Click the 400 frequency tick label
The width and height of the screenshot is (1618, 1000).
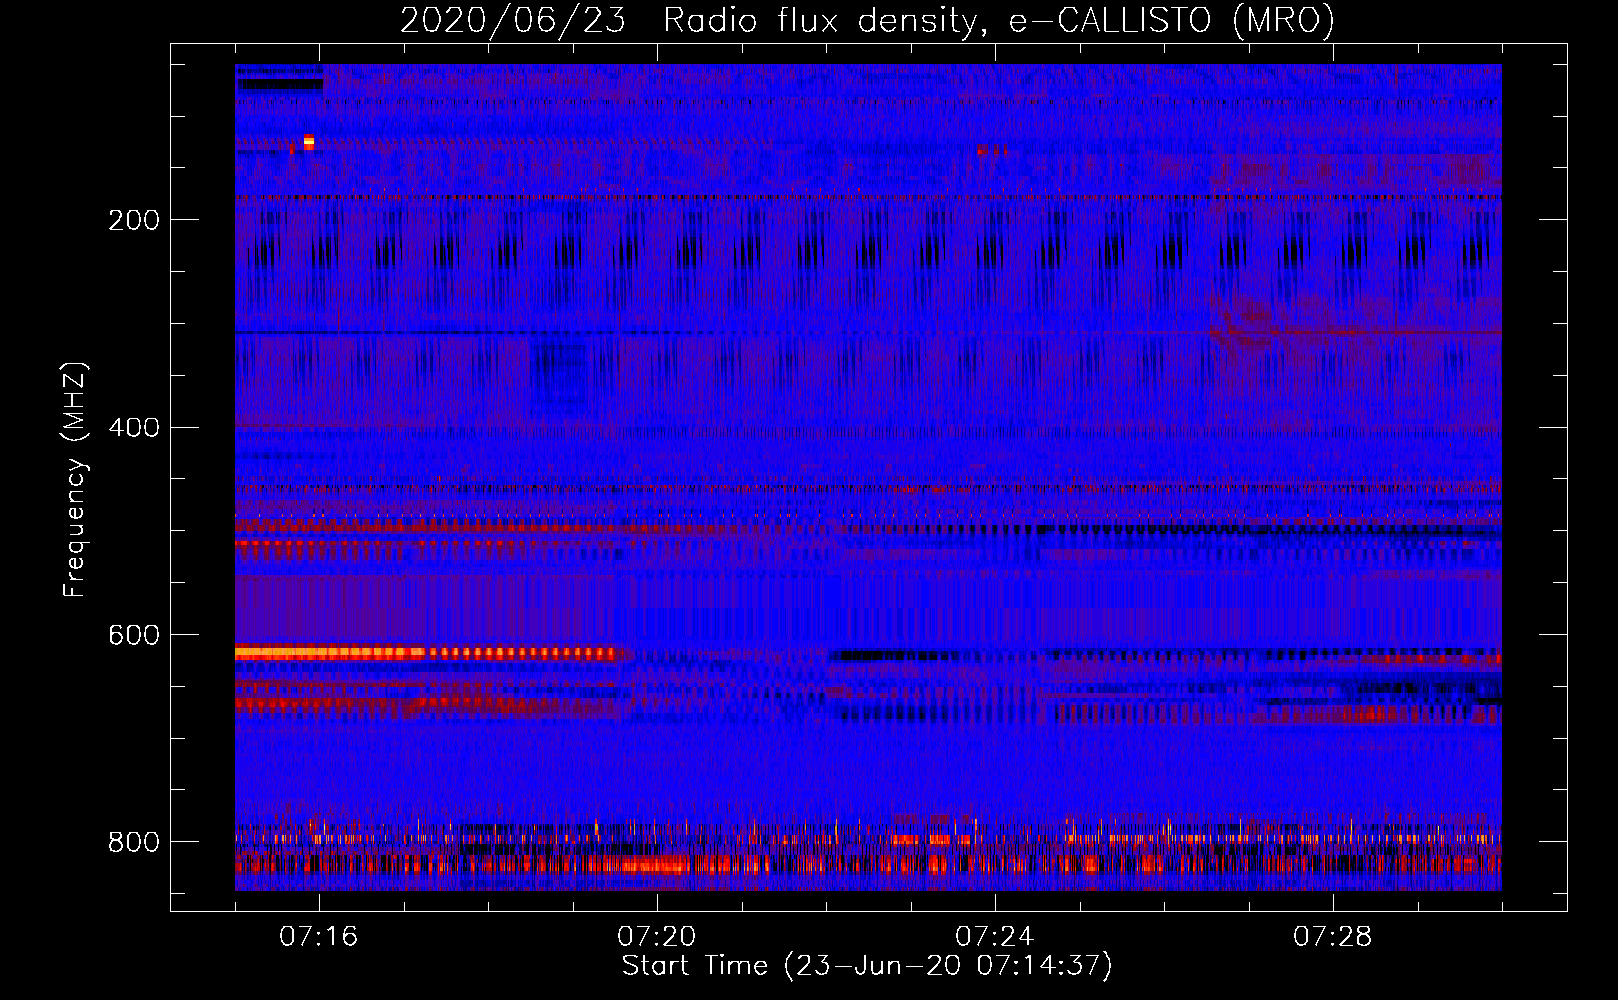(x=134, y=428)
